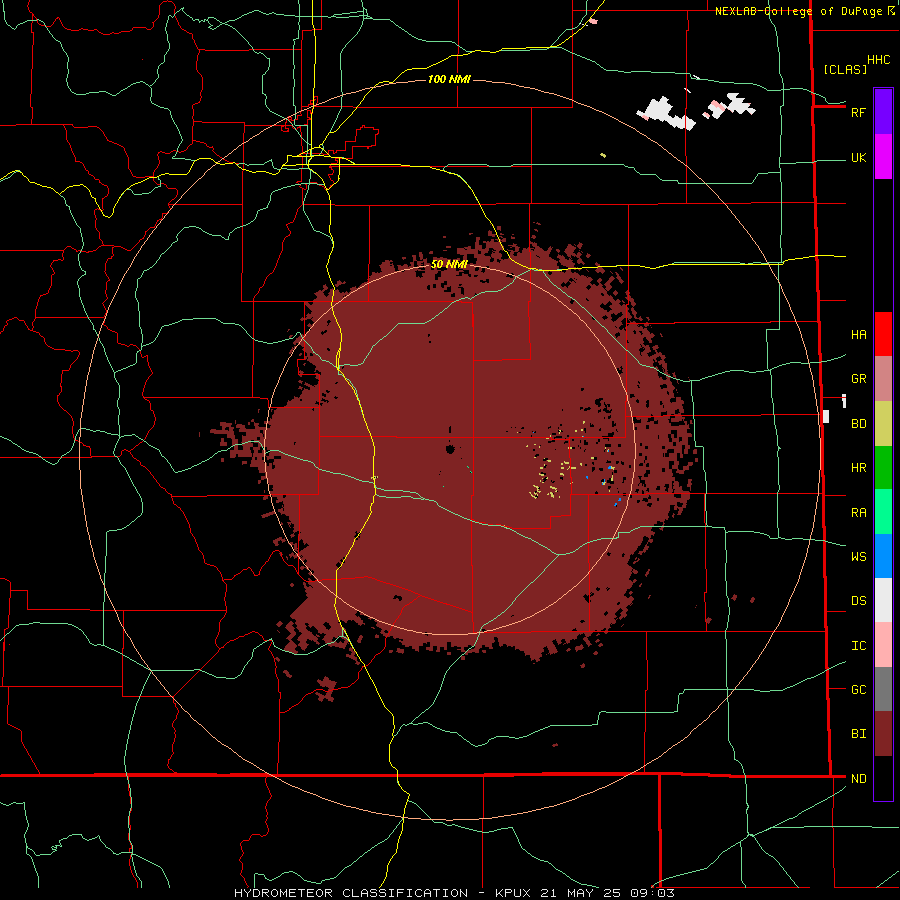The image size is (900, 900).
Task: Click the 'BI' legend label
Action: (858, 734)
